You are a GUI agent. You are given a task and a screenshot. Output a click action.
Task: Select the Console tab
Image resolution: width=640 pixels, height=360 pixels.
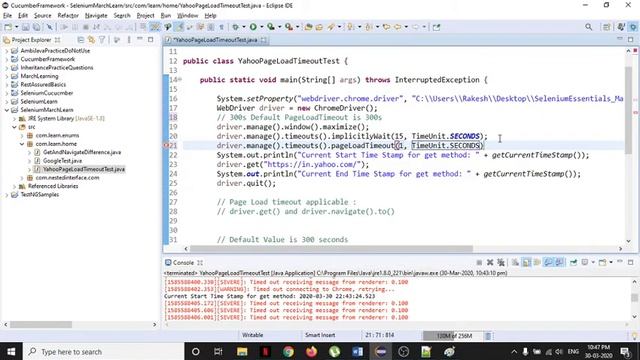[183, 262]
